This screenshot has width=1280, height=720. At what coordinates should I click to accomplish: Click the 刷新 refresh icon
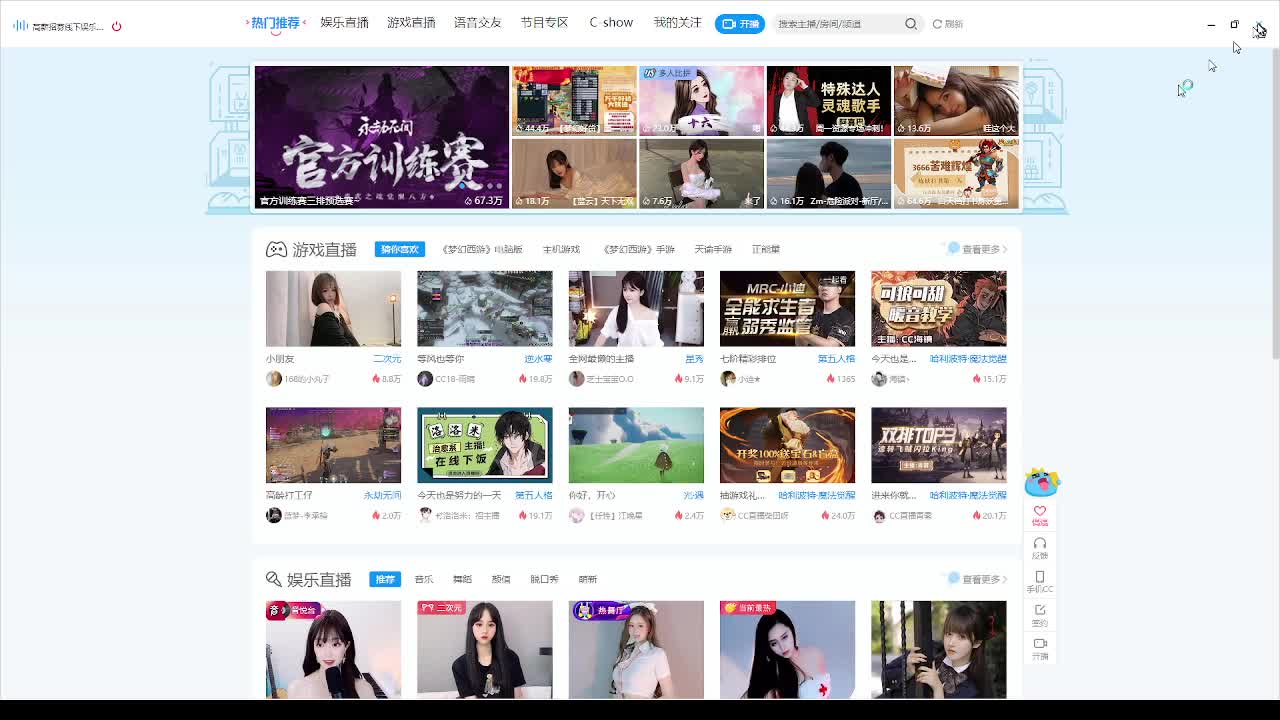click(937, 24)
